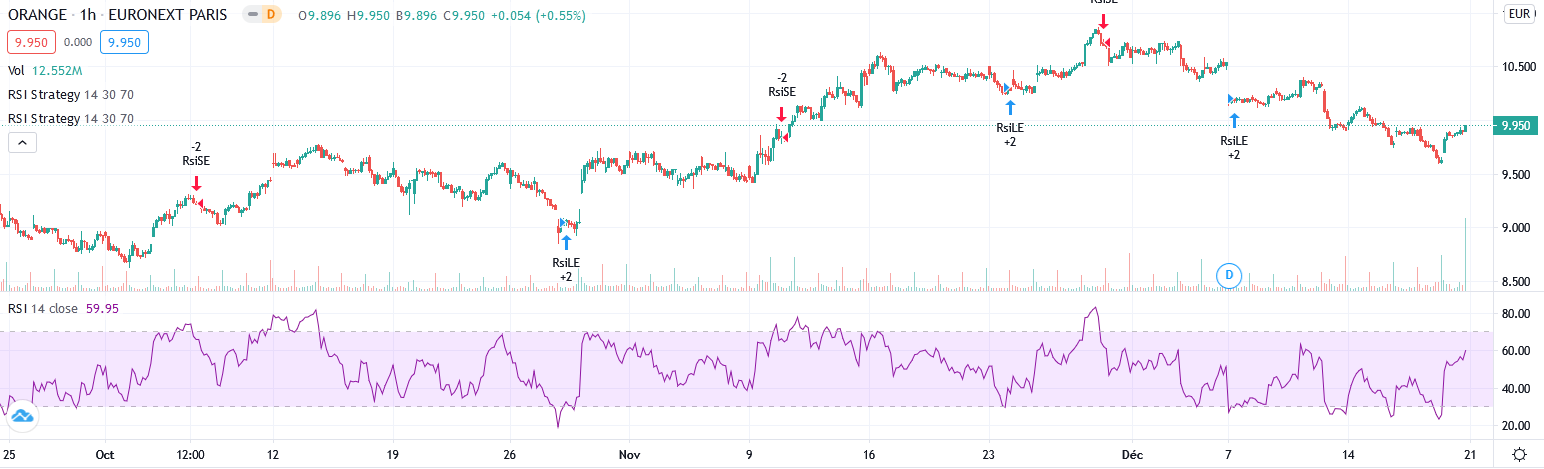Toggle the grey market status pill
Viewport: 1544px width, 469px height.
[259, 16]
